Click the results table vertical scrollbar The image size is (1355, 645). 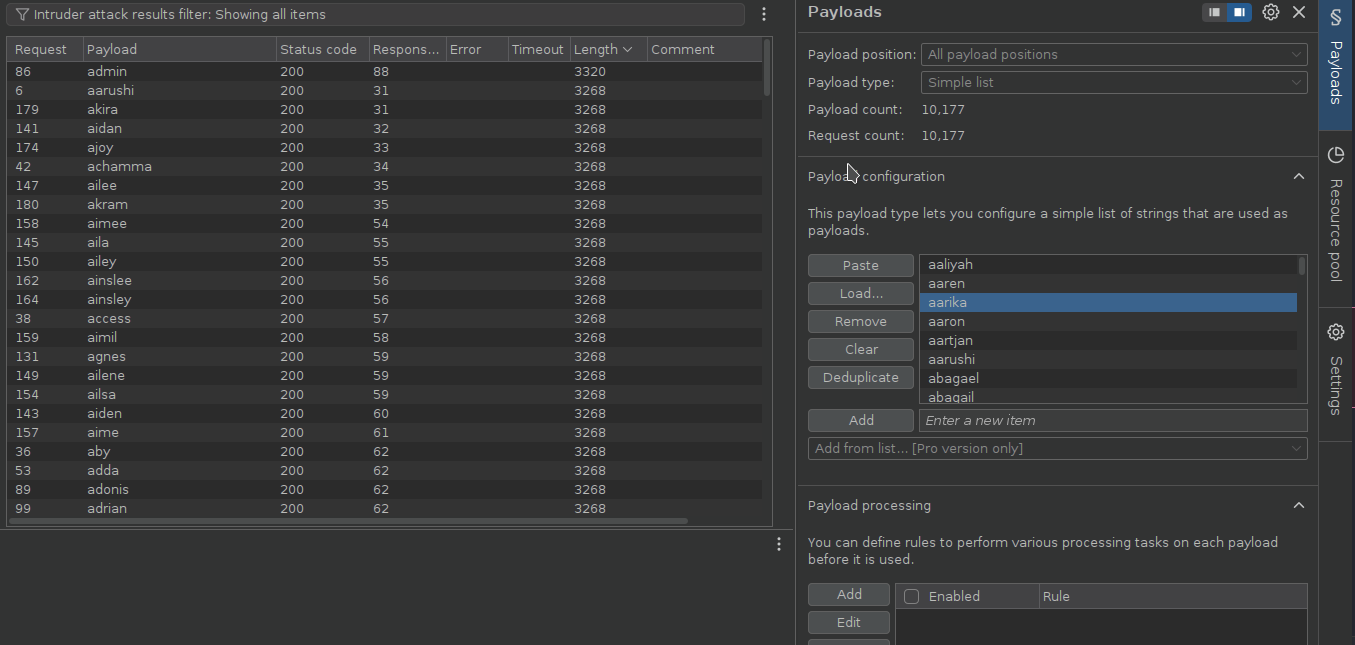[x=767, y=68]
